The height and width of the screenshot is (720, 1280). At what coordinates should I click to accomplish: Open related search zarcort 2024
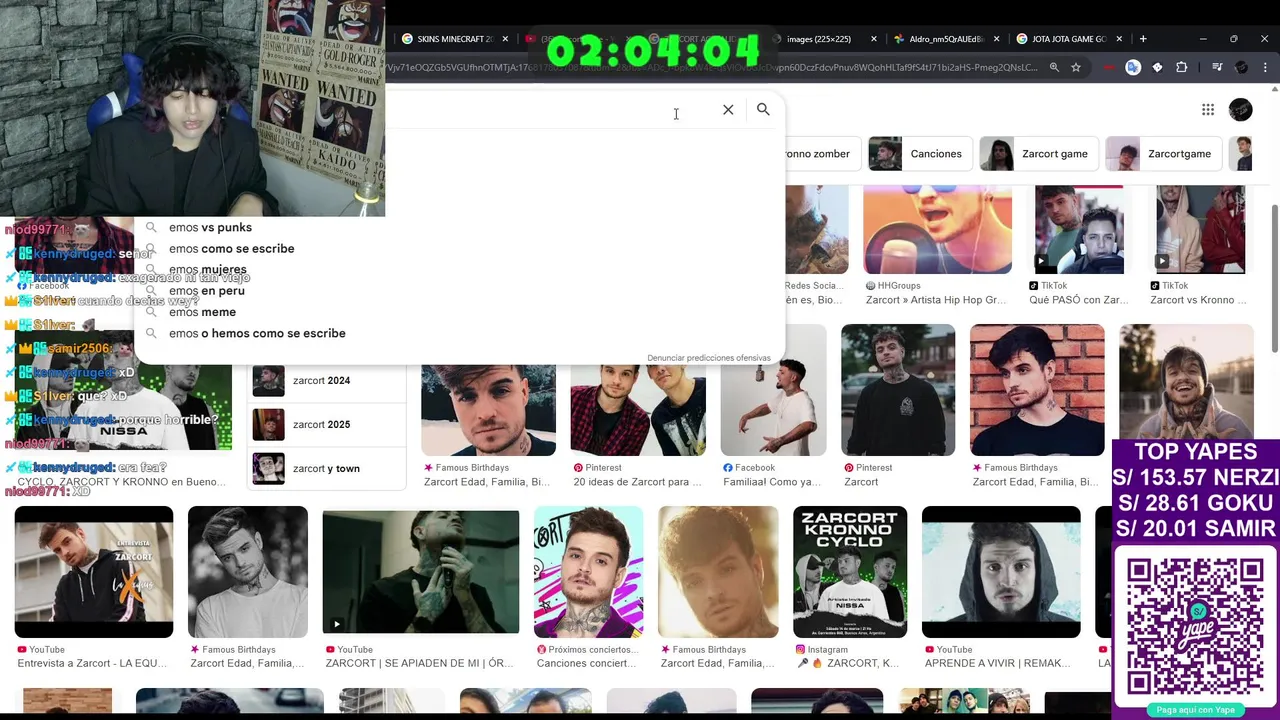point(326,380)
